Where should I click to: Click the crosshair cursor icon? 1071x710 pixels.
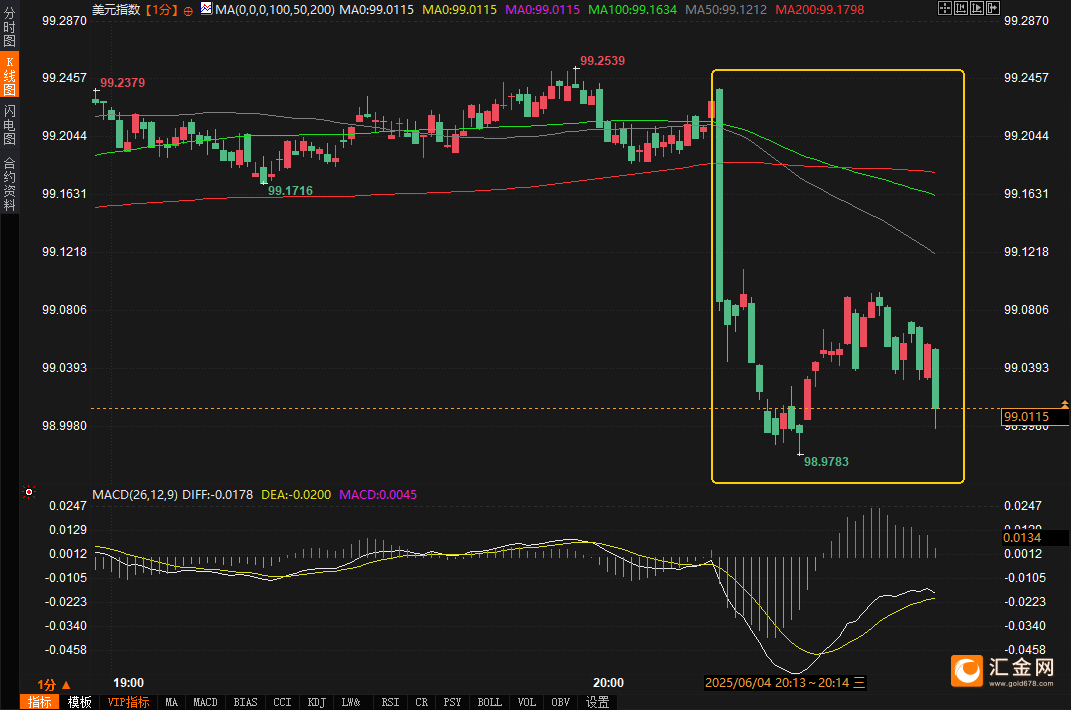tap(945, 8)
